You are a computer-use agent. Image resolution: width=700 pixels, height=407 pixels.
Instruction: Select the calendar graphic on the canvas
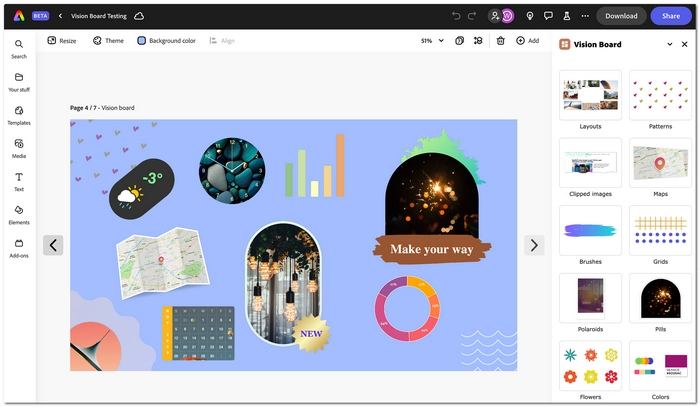(x=198, y=333)
